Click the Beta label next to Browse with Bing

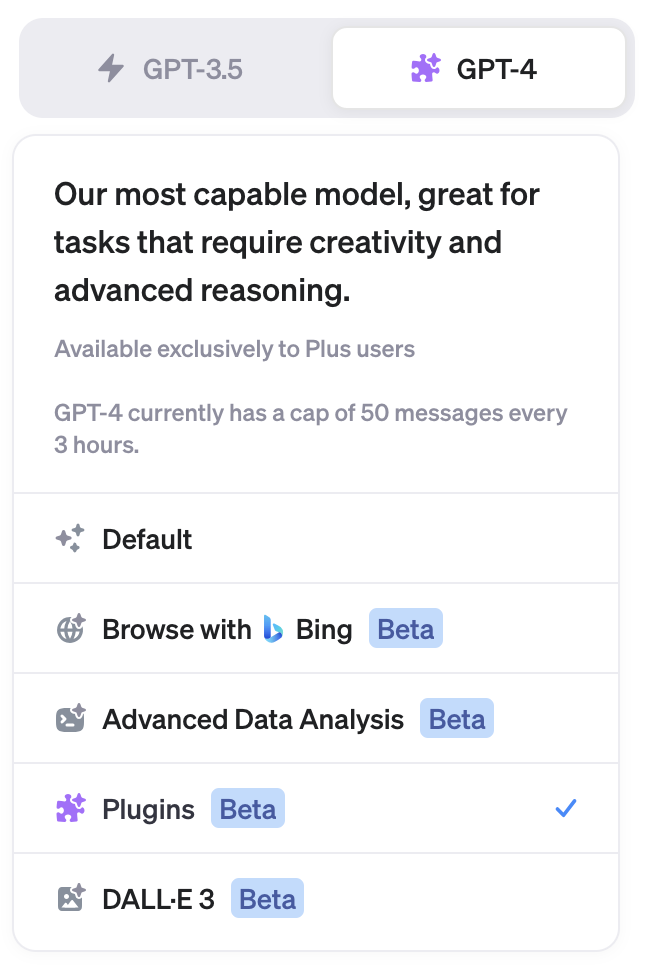pos(405,629)
